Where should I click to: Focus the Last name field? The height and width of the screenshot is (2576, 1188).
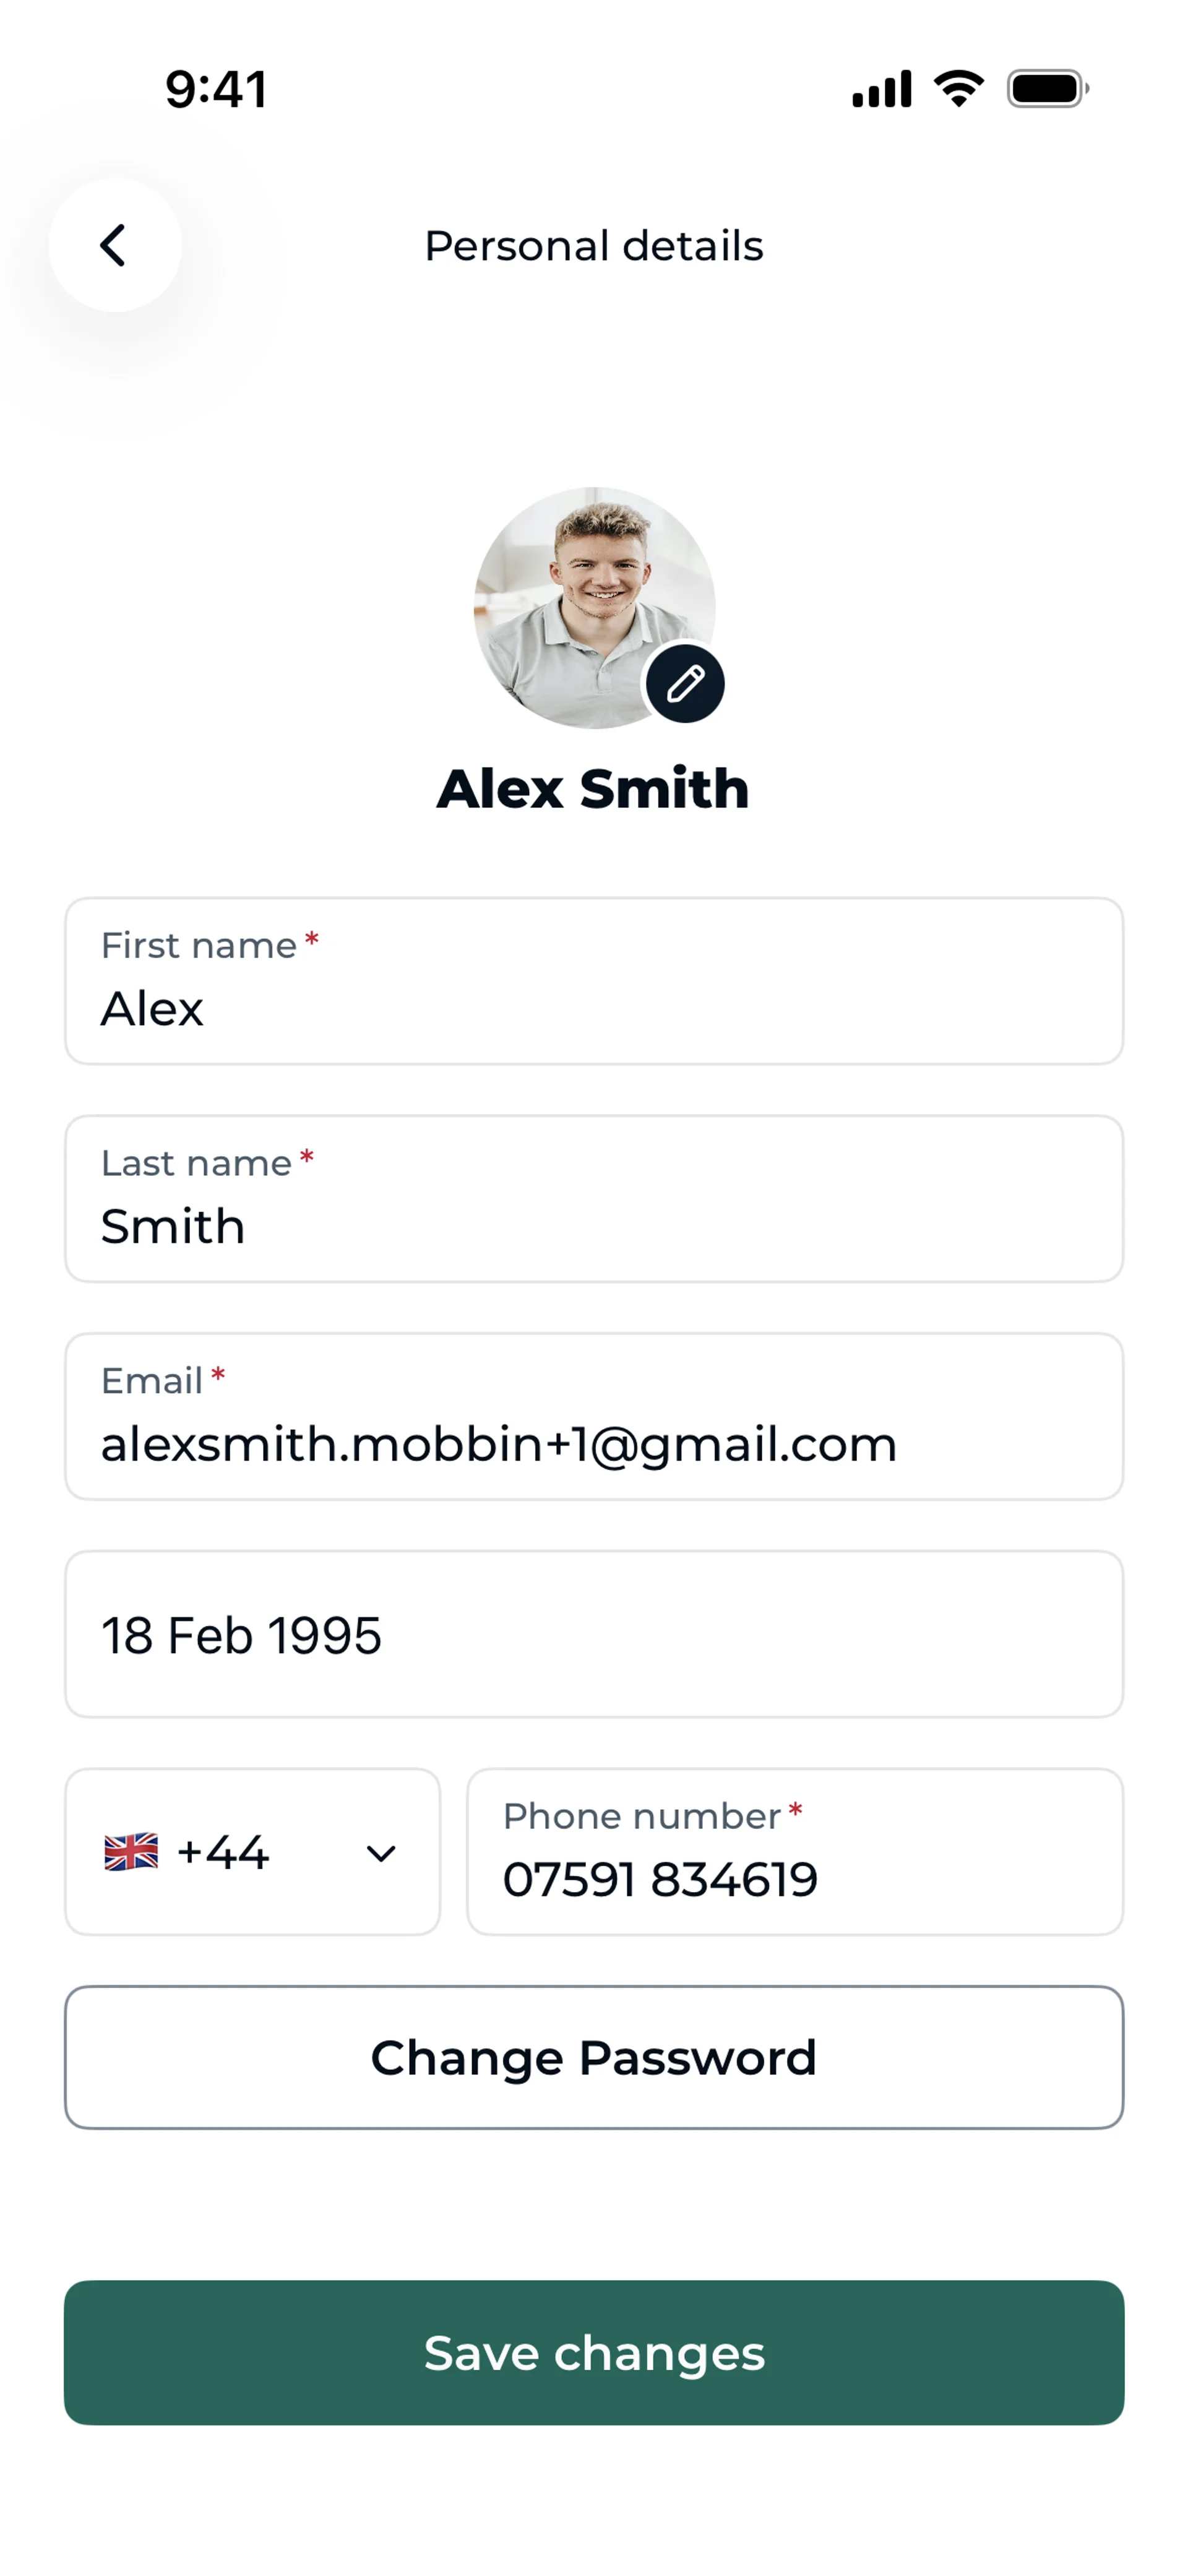[594, 1199]
